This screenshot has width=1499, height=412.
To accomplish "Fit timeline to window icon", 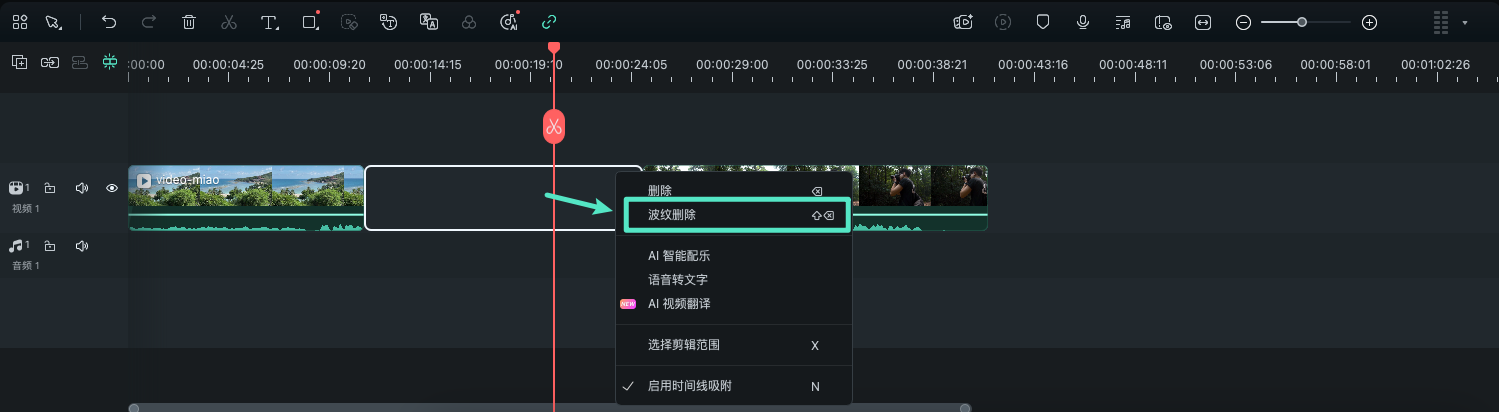I will [x=1203, y=22].
